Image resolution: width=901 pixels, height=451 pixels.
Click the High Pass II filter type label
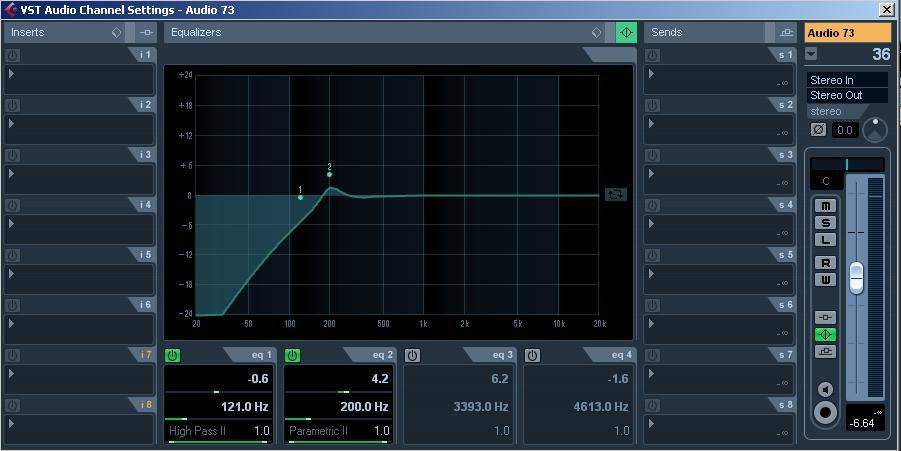(x=197, y=430)
